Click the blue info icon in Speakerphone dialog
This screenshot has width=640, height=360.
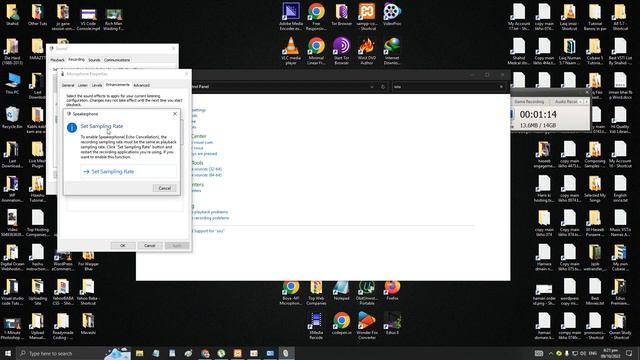72,128
